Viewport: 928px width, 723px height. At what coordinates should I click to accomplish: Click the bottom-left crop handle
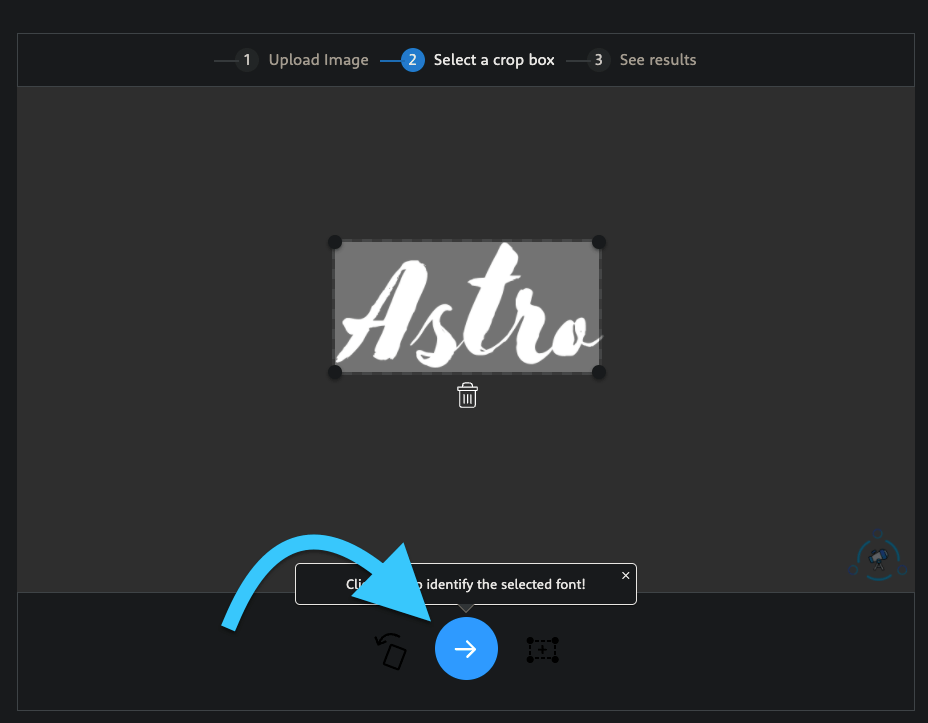point(335,372)
